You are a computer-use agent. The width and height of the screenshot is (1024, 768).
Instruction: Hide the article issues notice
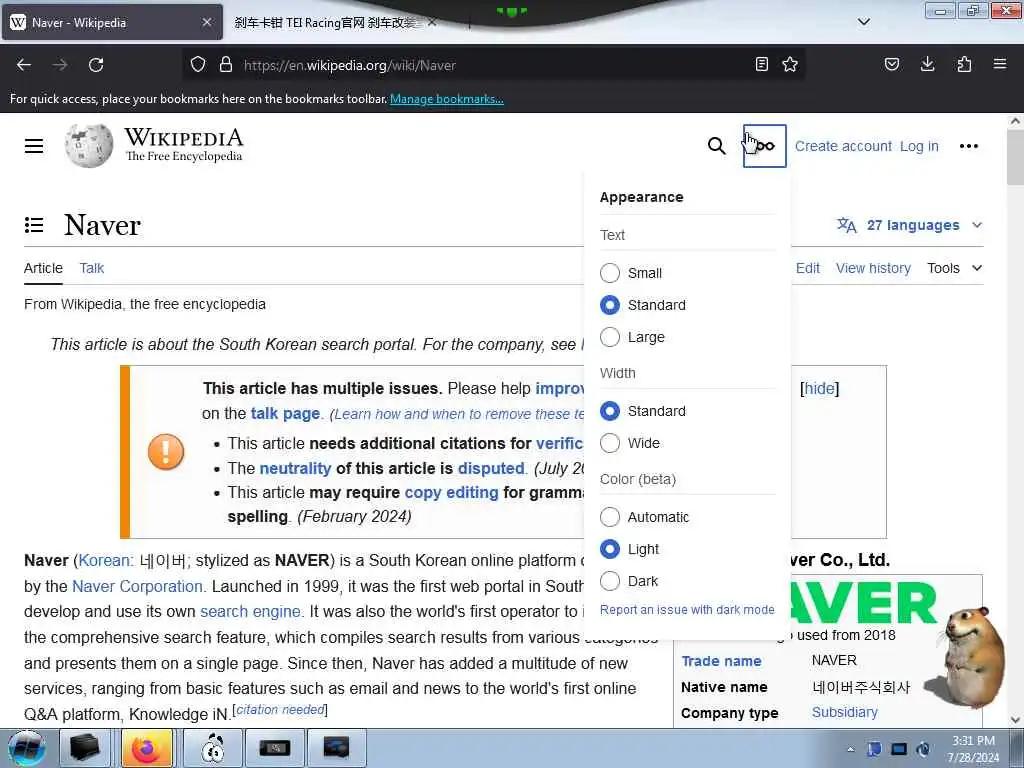[x=820, y=389]
